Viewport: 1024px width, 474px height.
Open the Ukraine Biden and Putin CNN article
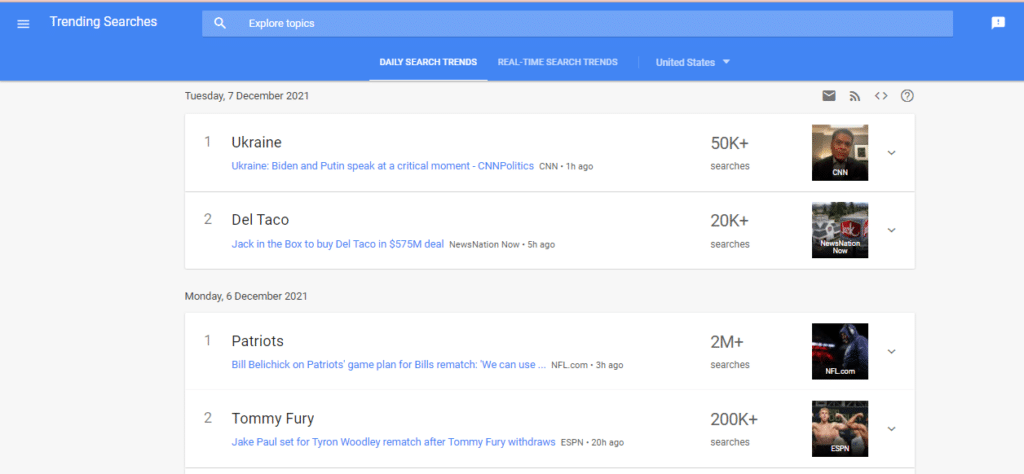tap(383, 166)
